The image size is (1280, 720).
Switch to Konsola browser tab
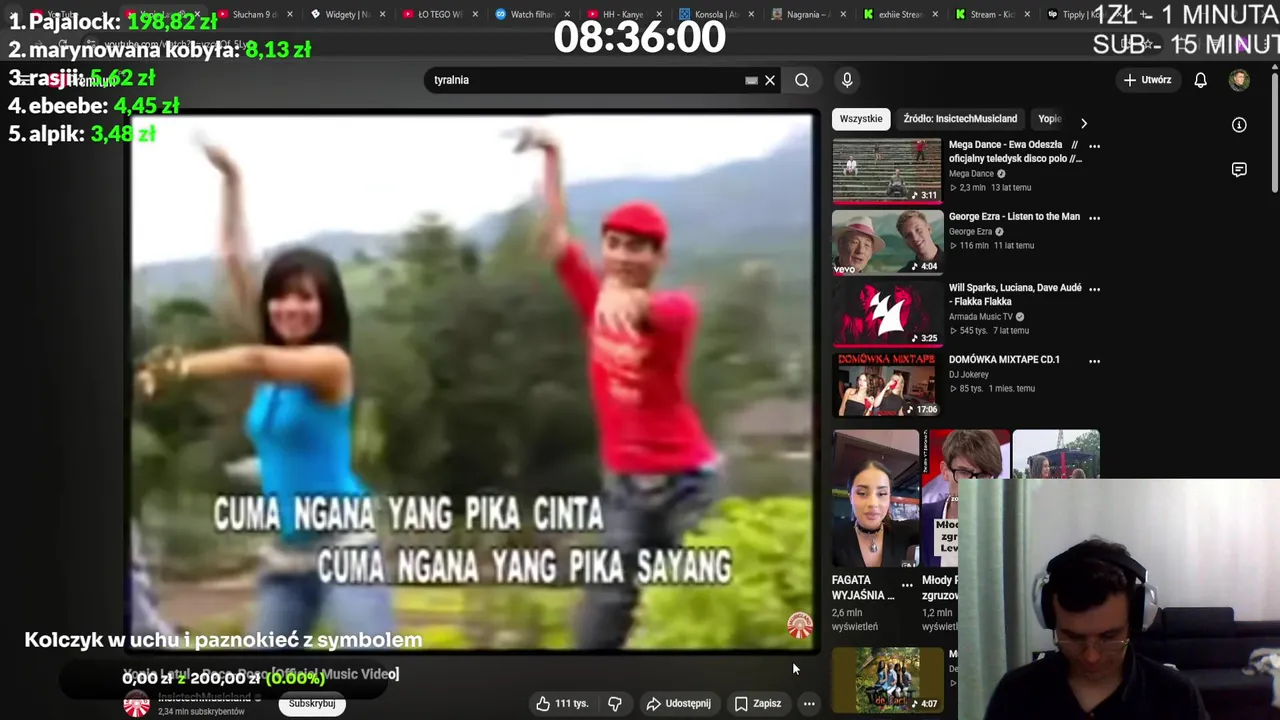click(x=715, y=14)
